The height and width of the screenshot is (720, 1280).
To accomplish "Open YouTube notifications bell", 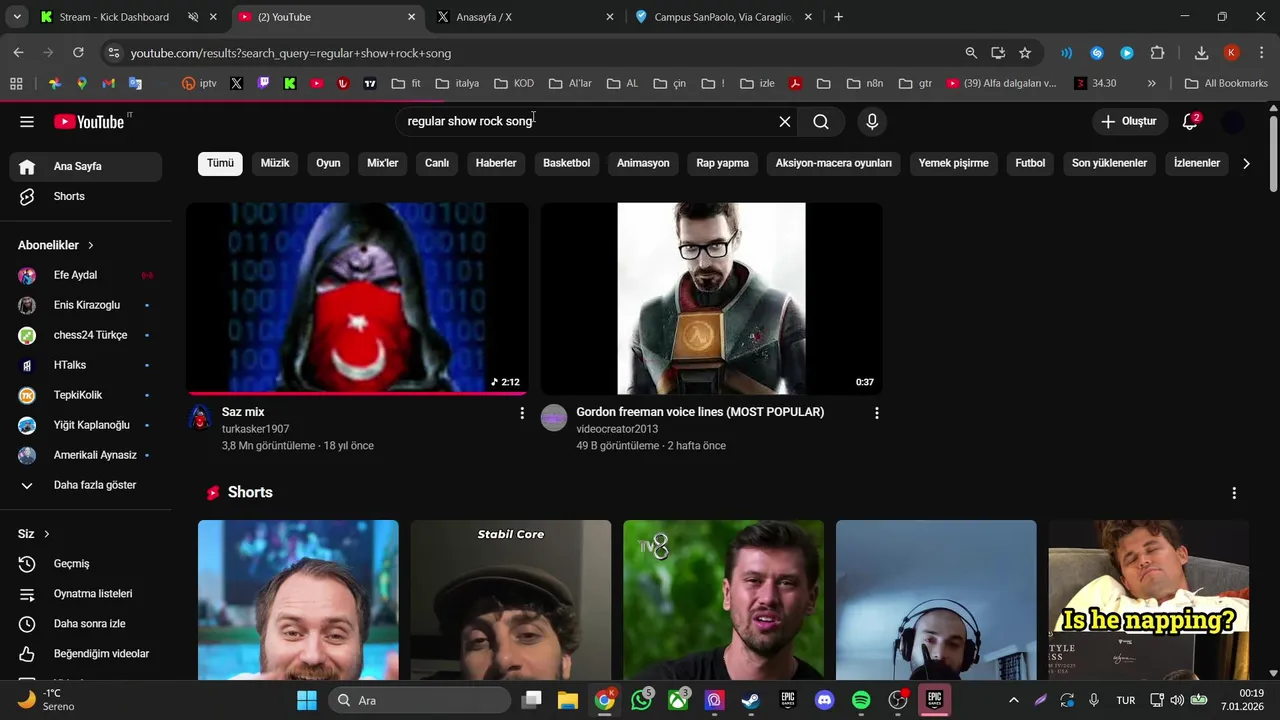I will coord(1190,122).
